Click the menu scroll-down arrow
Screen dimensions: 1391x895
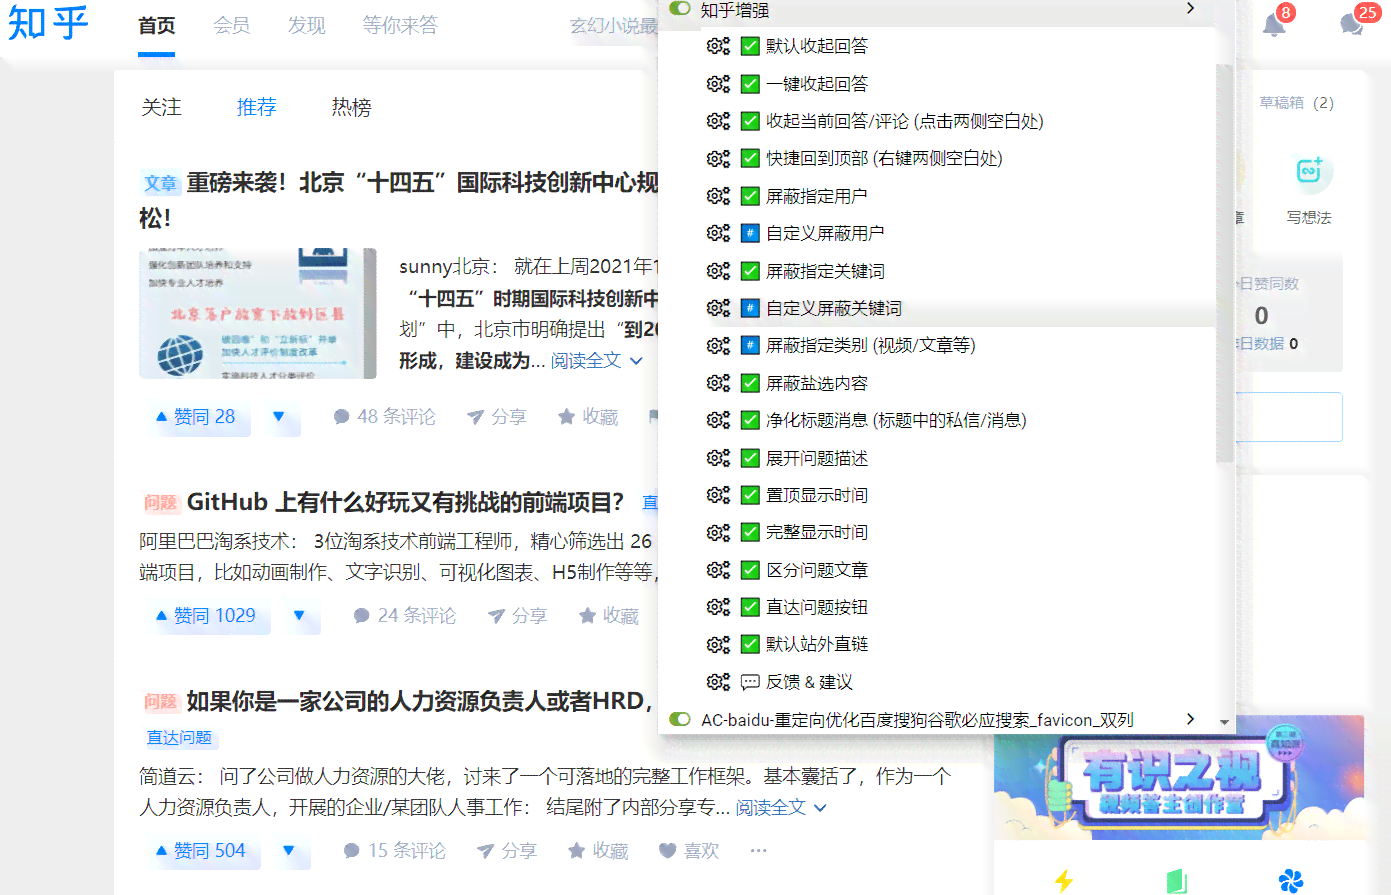[1224, 722]
